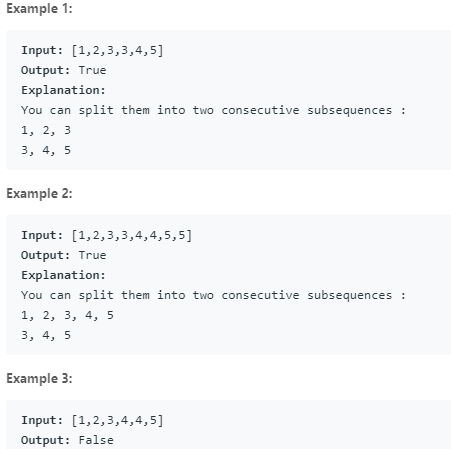This screenshot has height=449, width=451.
Task: Click the input array [1,2,3,4,4,5]
Action: (117, 420)
